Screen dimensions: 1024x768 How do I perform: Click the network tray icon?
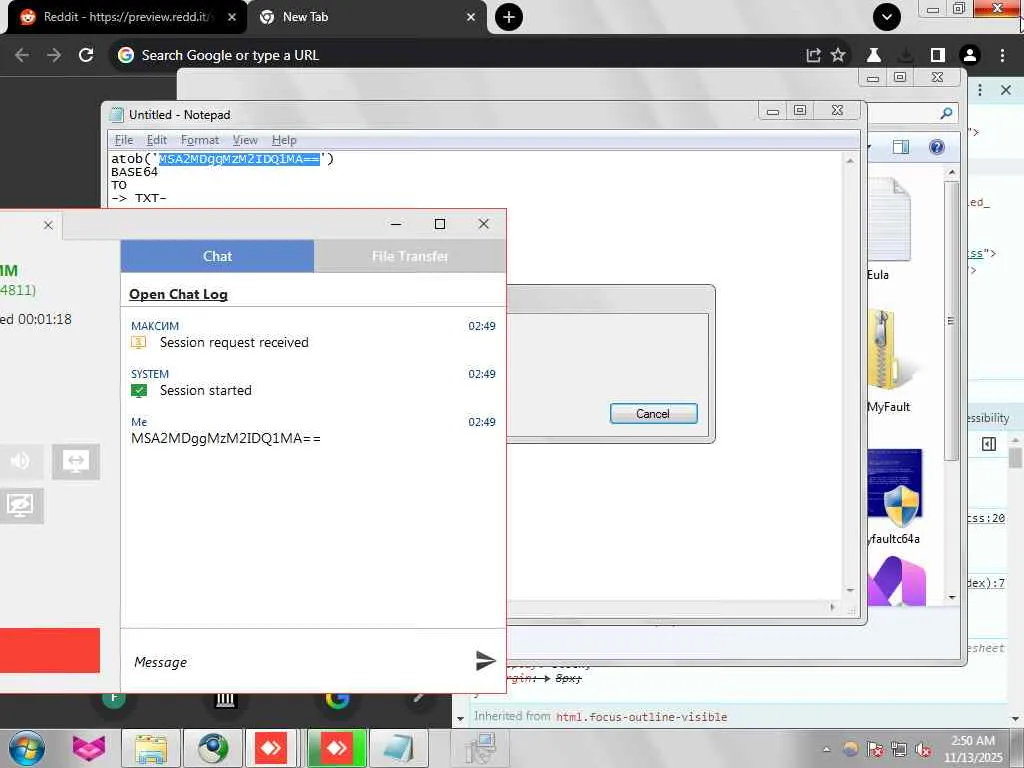(899, 749)
